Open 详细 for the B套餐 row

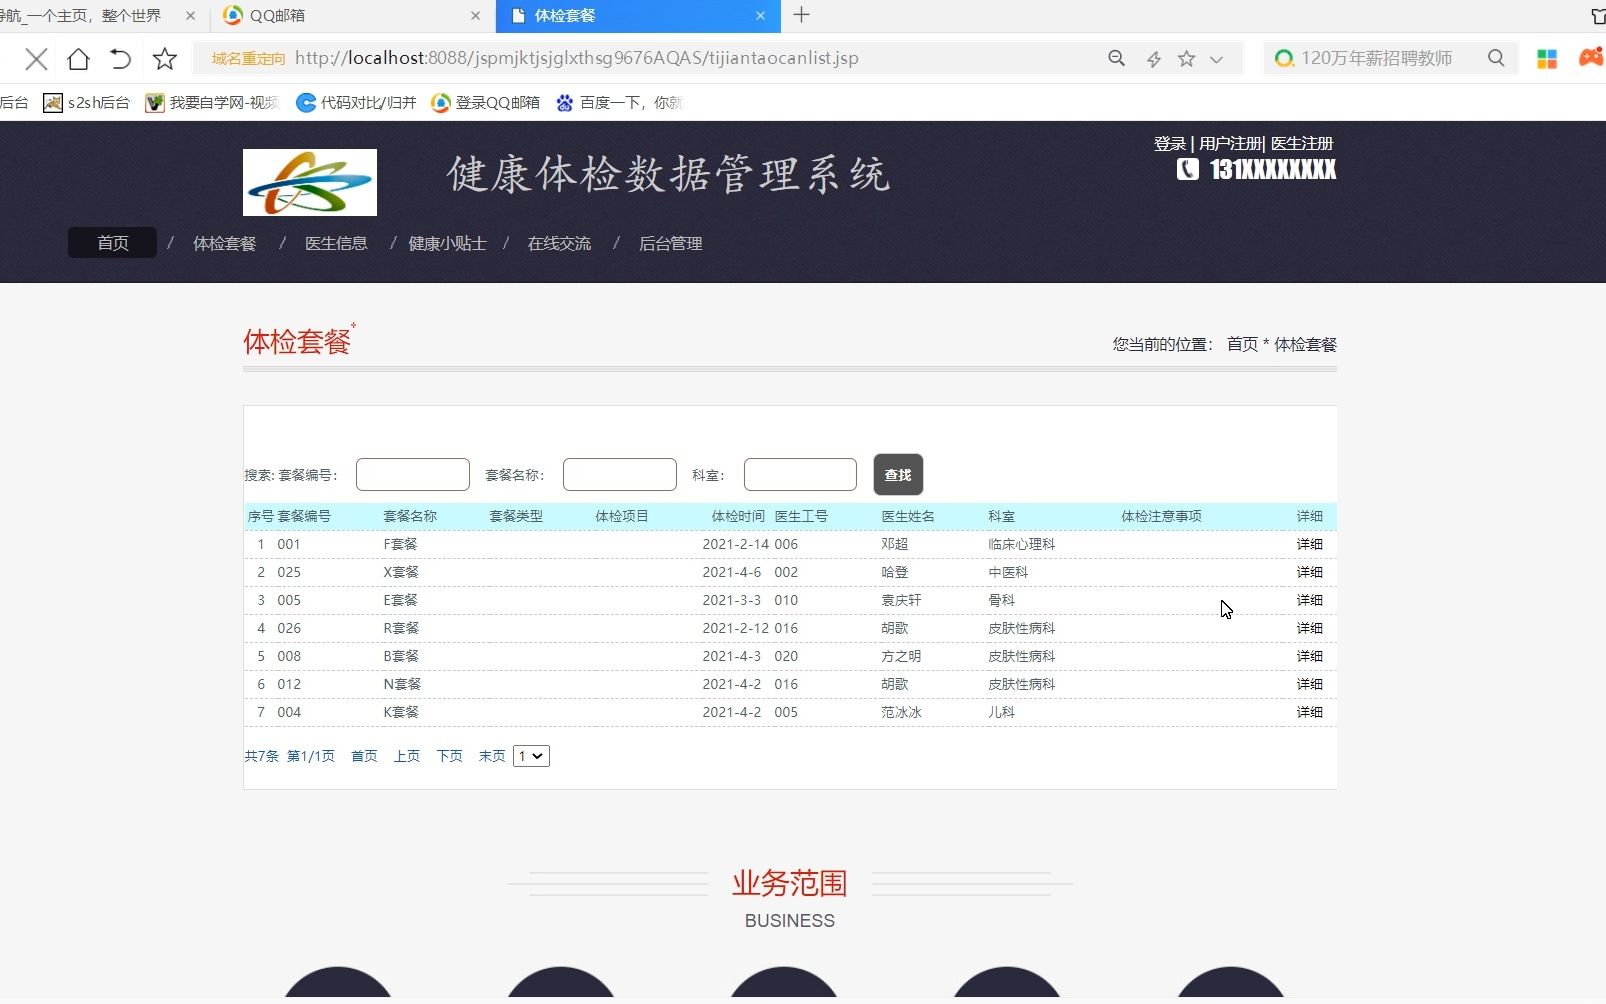(1309, 656)
